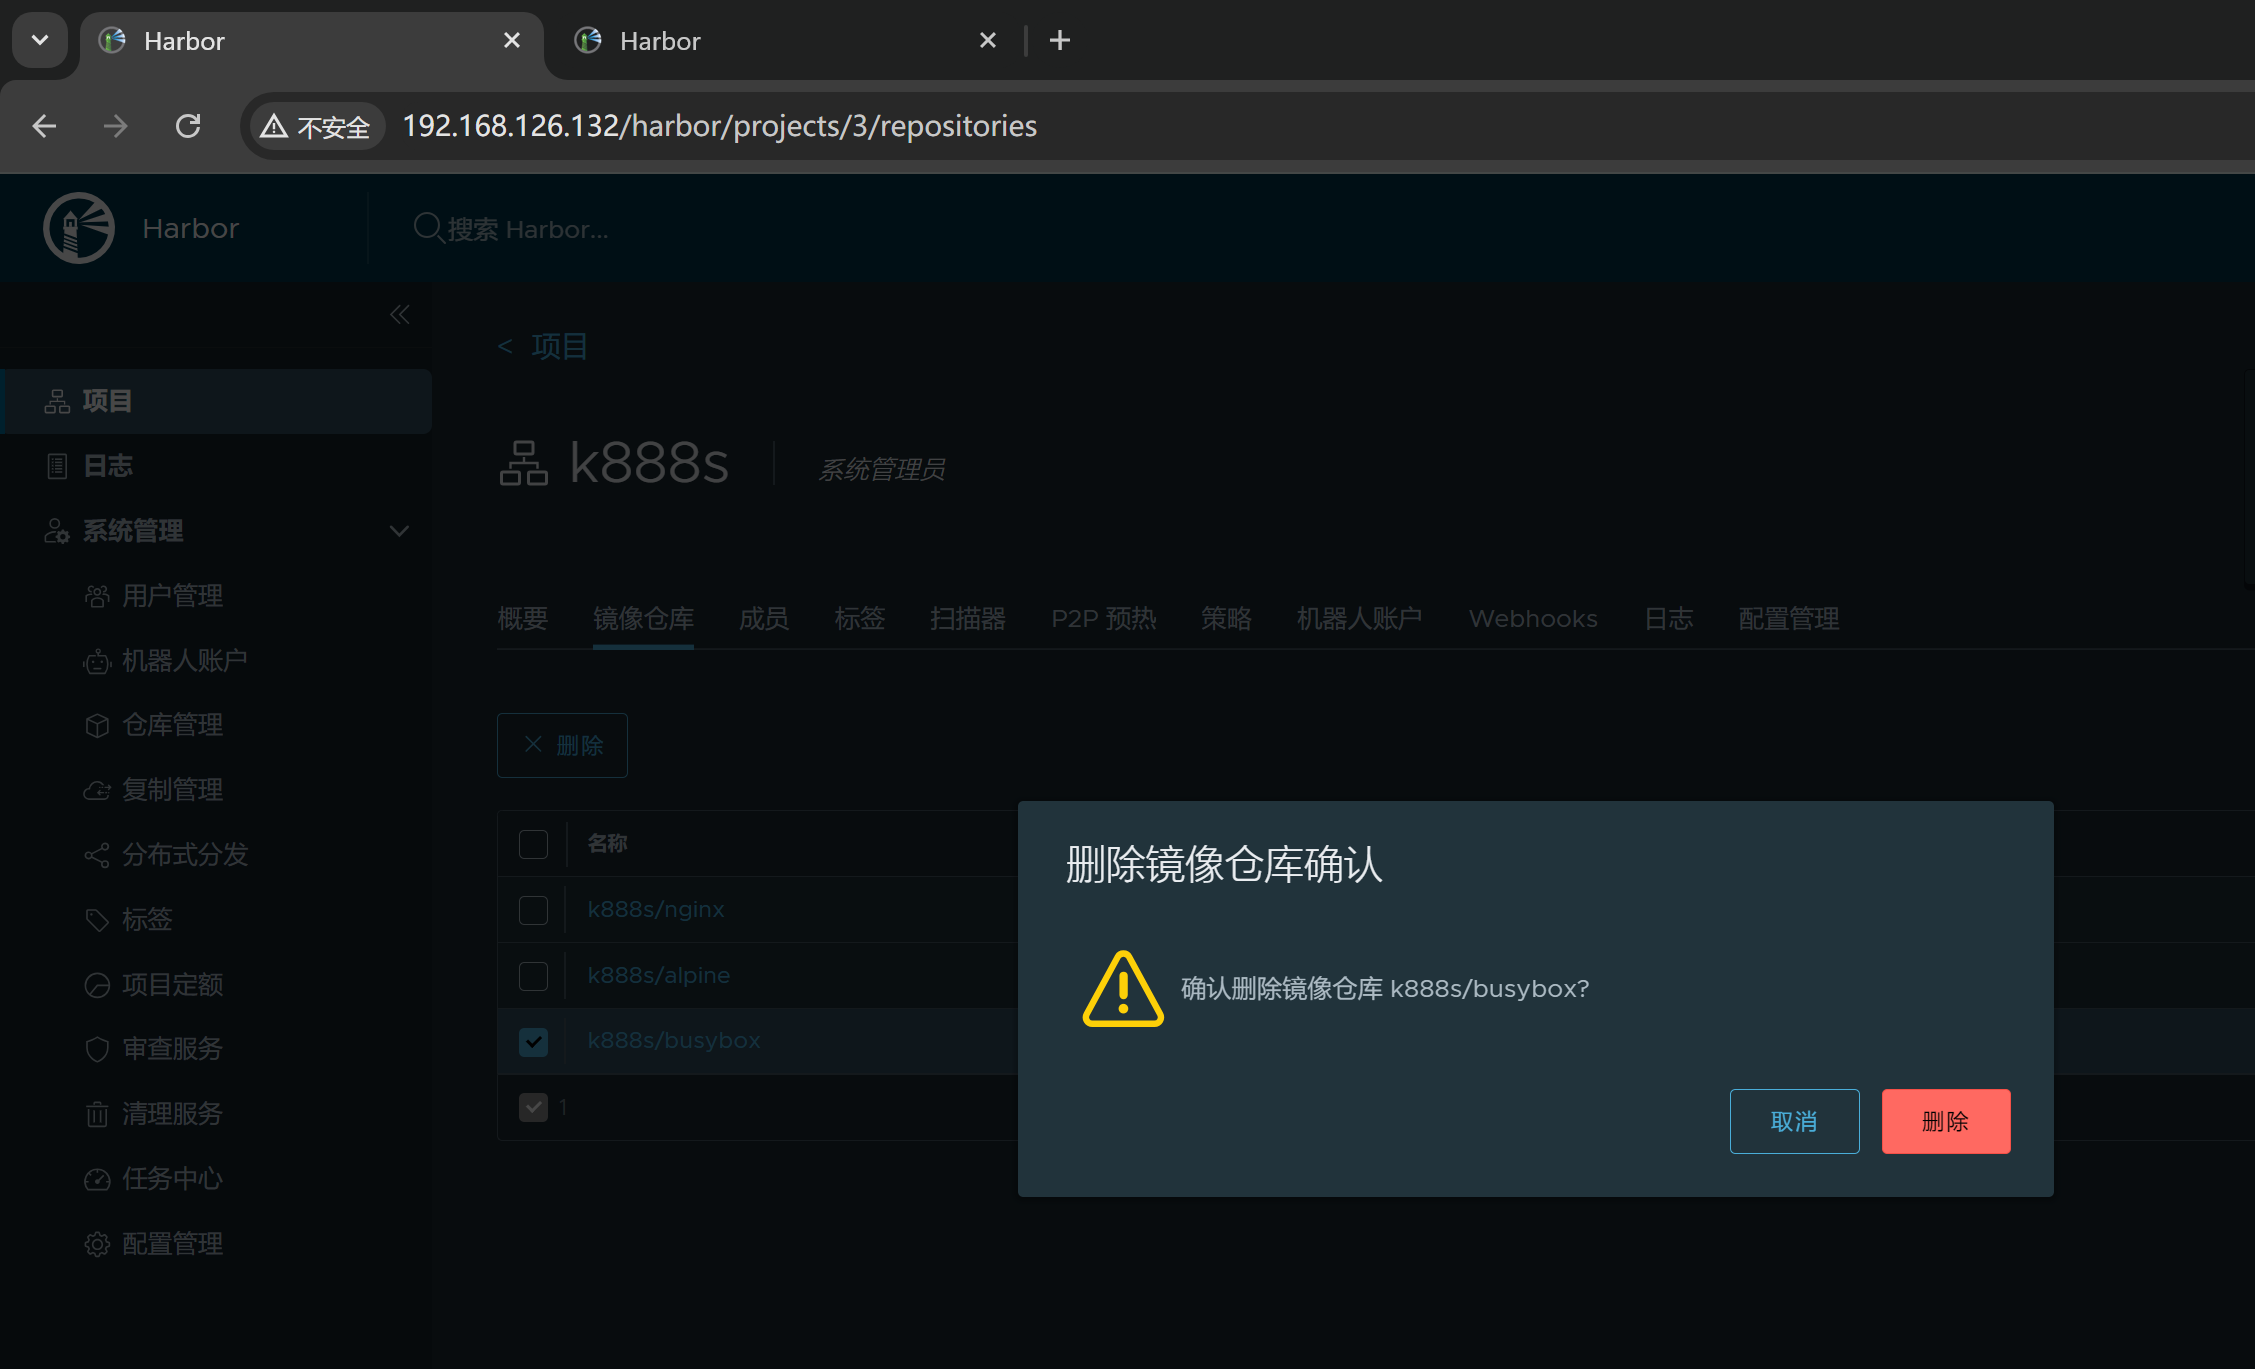Uncheck the k888s/busybox row checkbox

coord(533,1042)
